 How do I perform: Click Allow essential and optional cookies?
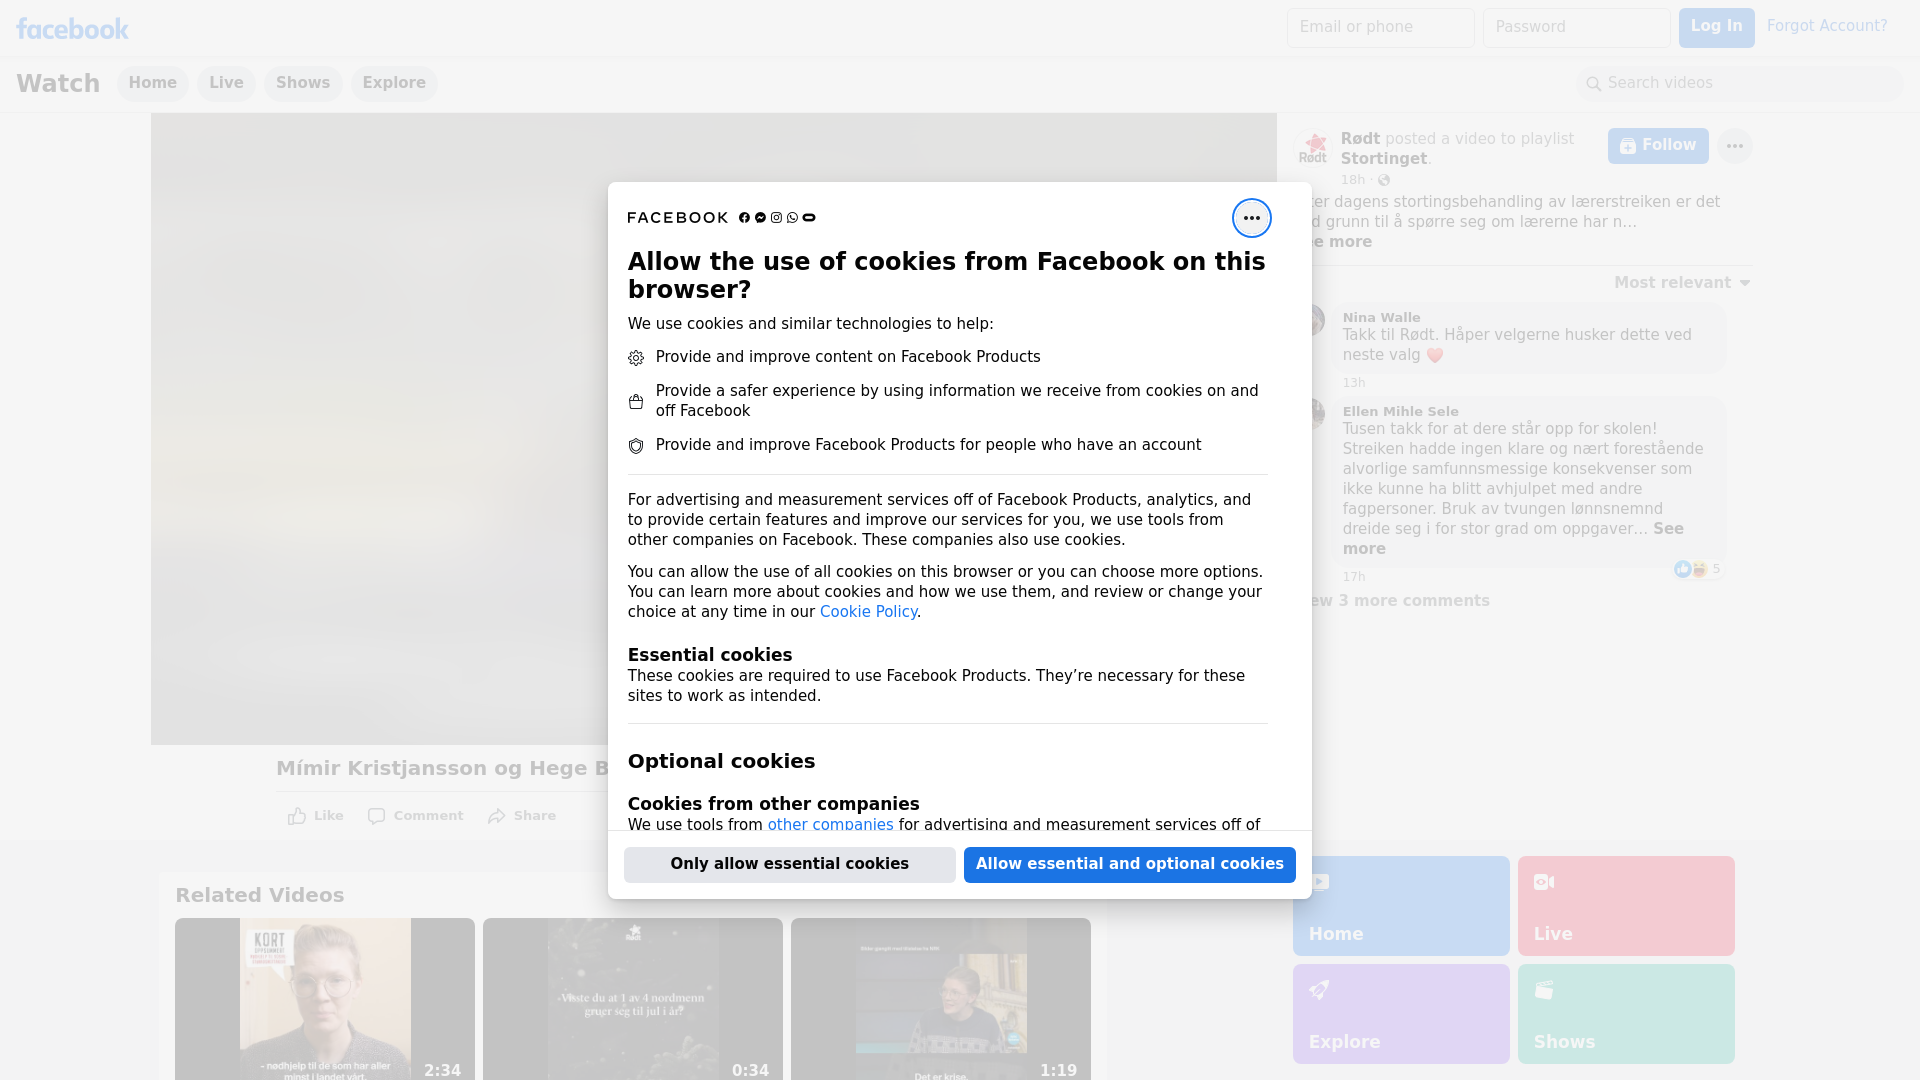1129,864
